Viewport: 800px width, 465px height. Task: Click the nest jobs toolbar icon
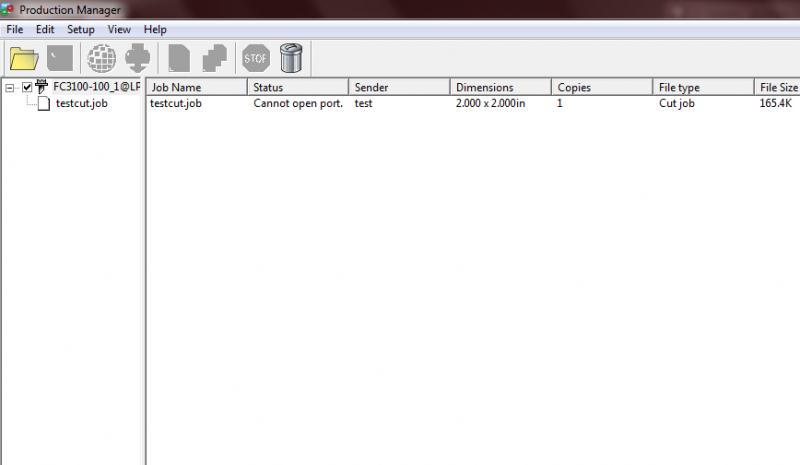(214, 58)
